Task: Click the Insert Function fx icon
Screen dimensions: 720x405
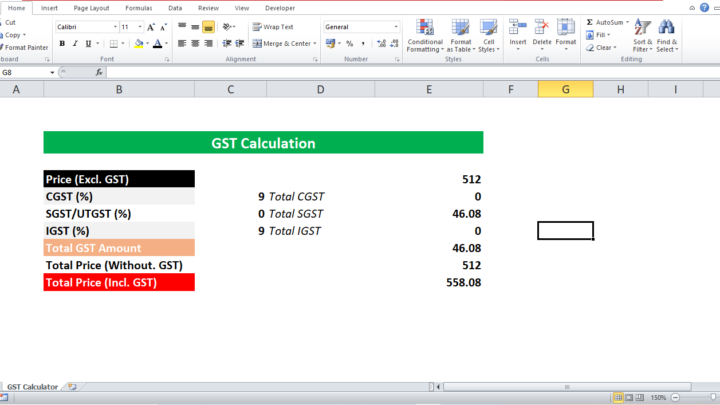Action: (x=100, y=73)
